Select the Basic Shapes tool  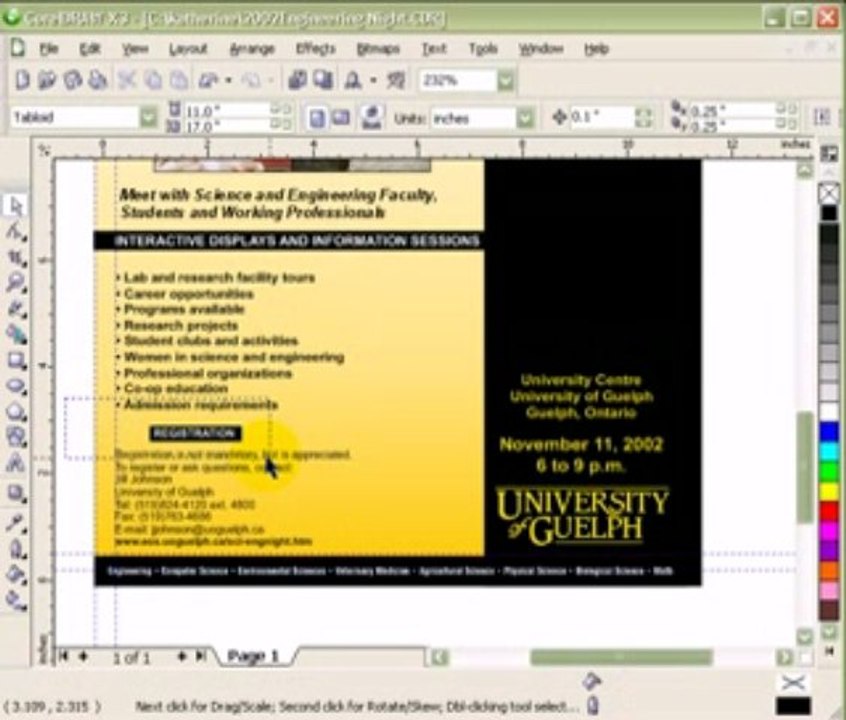pos(15,437)
